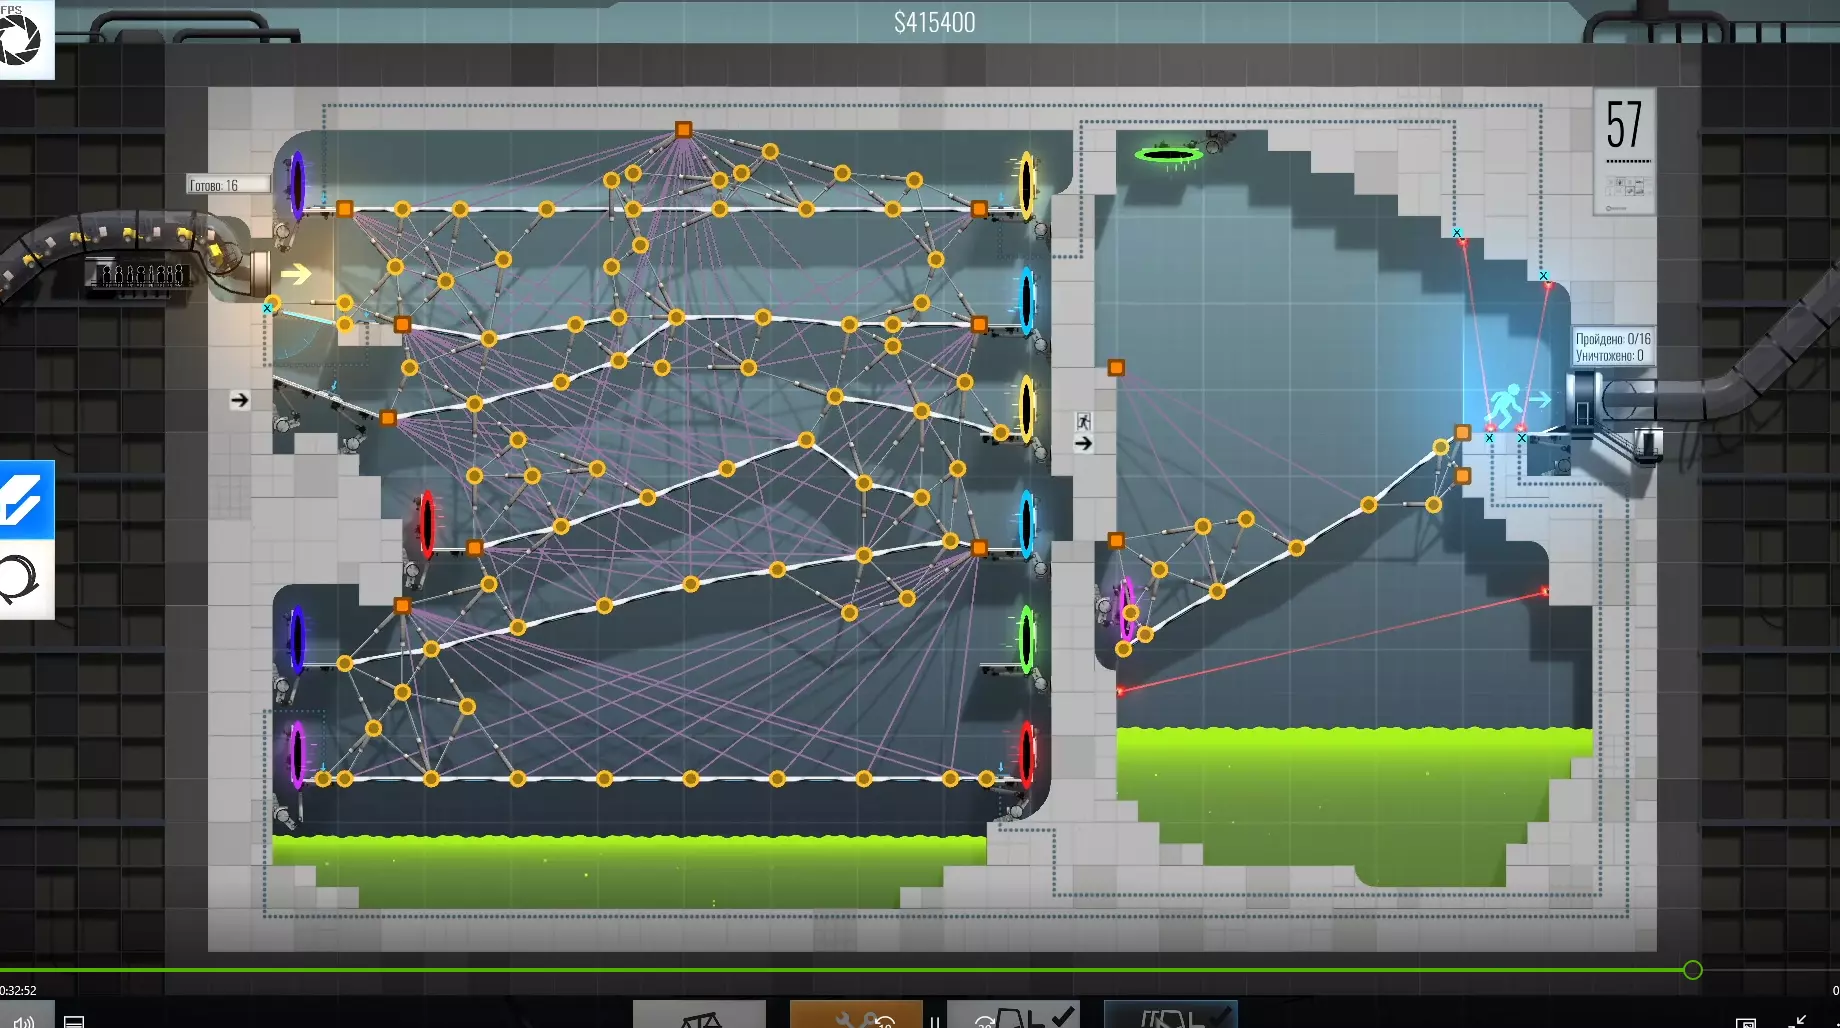Click the 'Пройдено: 0/16' counter
Image resolution: width=1840 pixels, height=1028 pixels.
pos(1613,339)
